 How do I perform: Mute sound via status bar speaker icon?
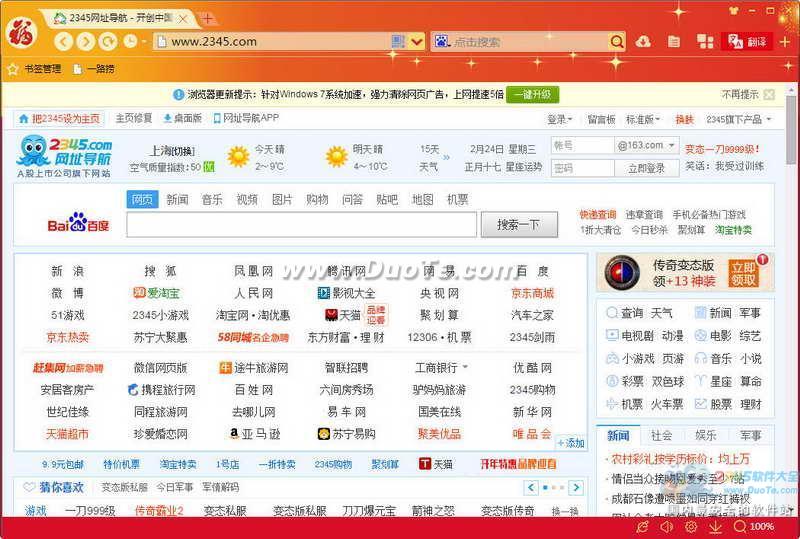point(667,526)
